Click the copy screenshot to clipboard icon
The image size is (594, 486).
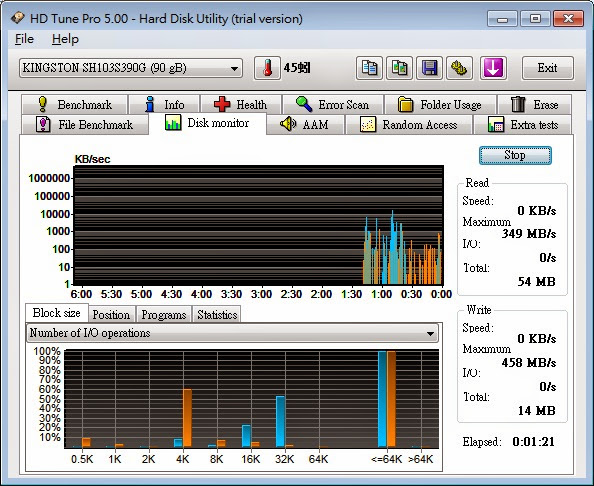tap(399, 68)
